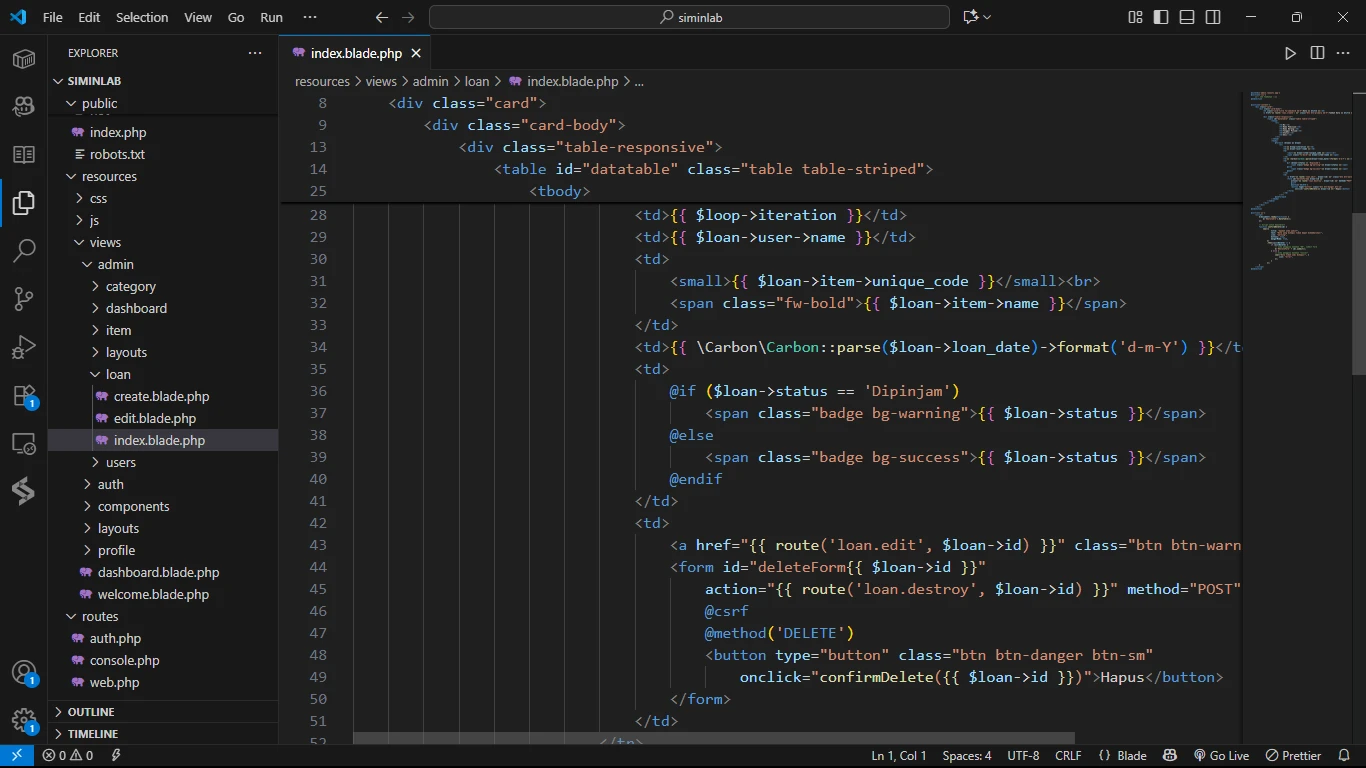Collapse the loan folder in explorer
Viewport: 1366px width, 768px height.
tap(118, 374)
